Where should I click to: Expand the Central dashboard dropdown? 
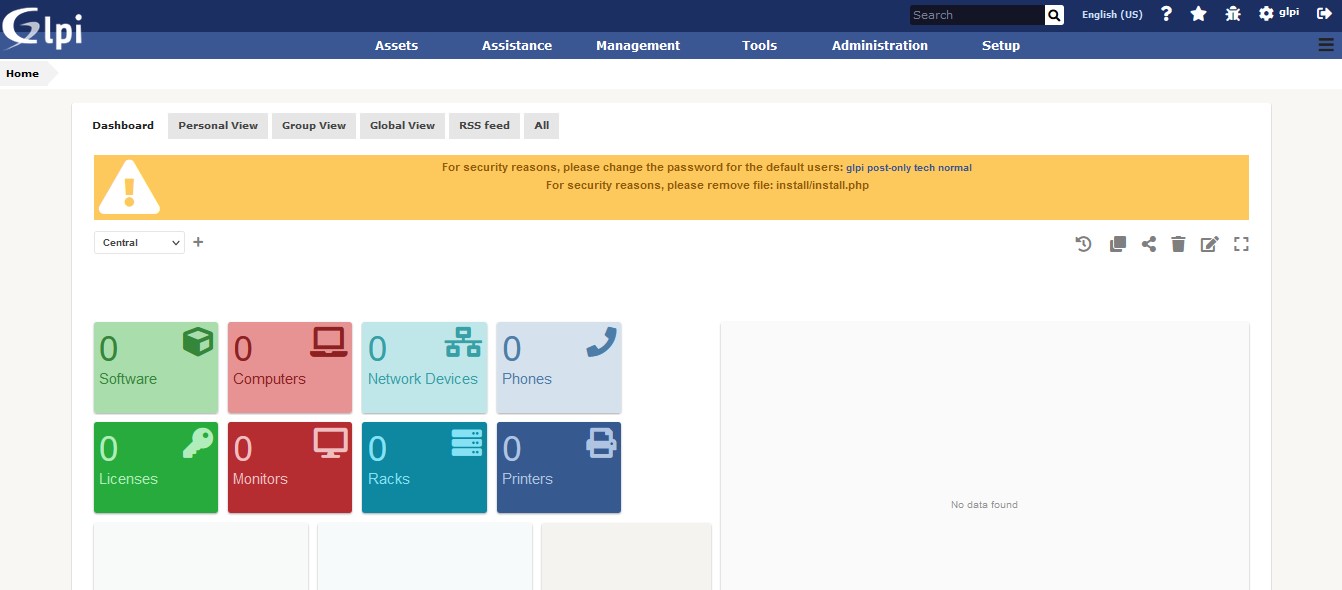[139, 243]
